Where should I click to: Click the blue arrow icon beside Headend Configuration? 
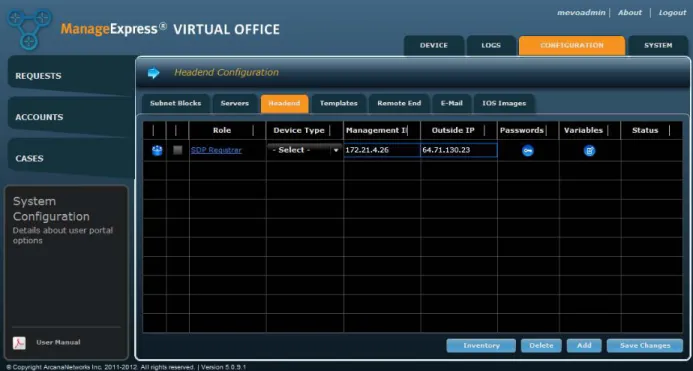[x=153, y=73]
